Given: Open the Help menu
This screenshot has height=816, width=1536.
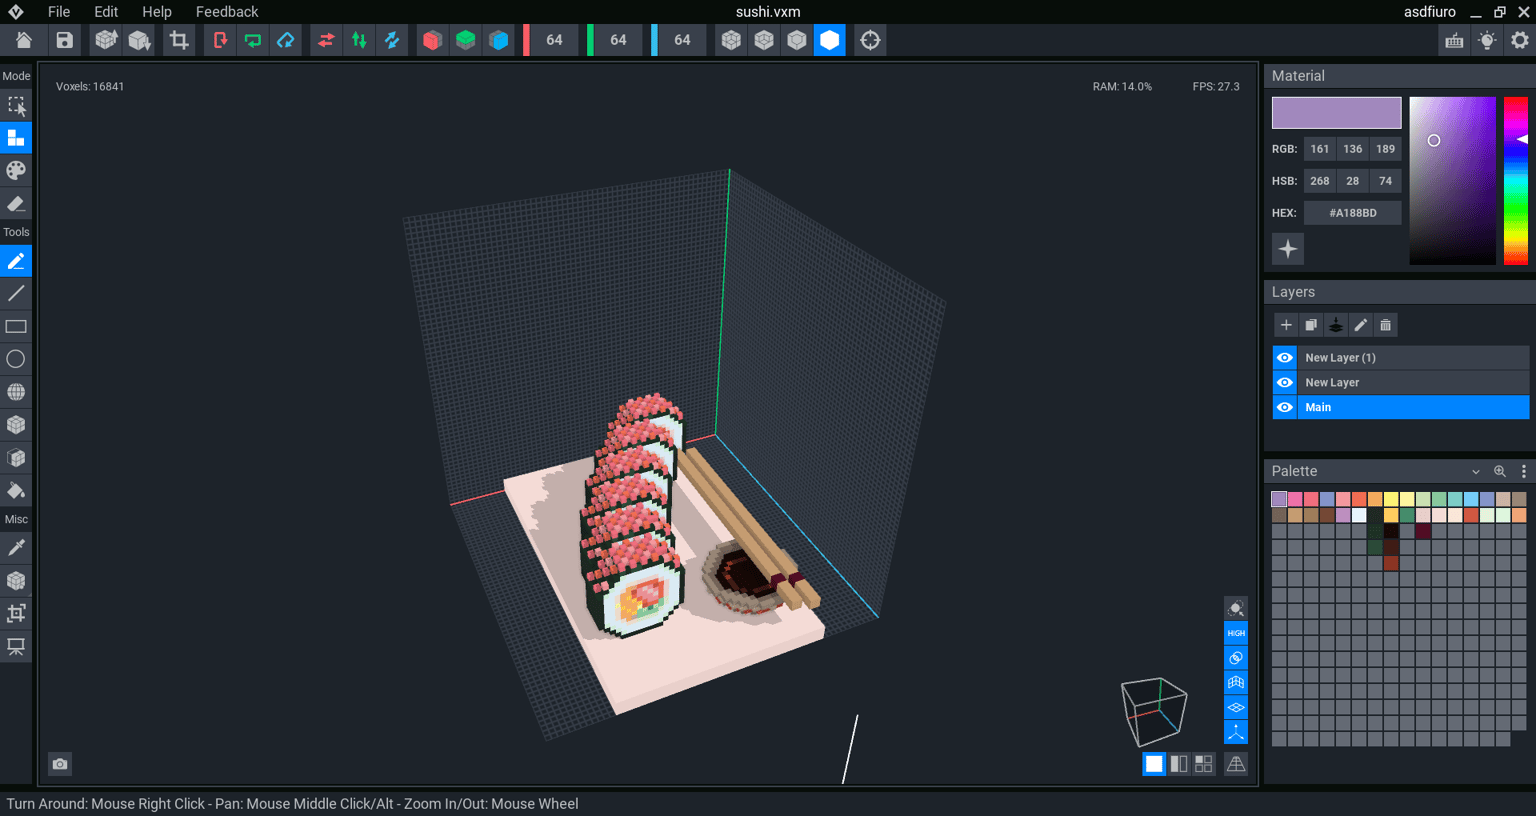Looking at the screenshot, I should click(157, 12).
